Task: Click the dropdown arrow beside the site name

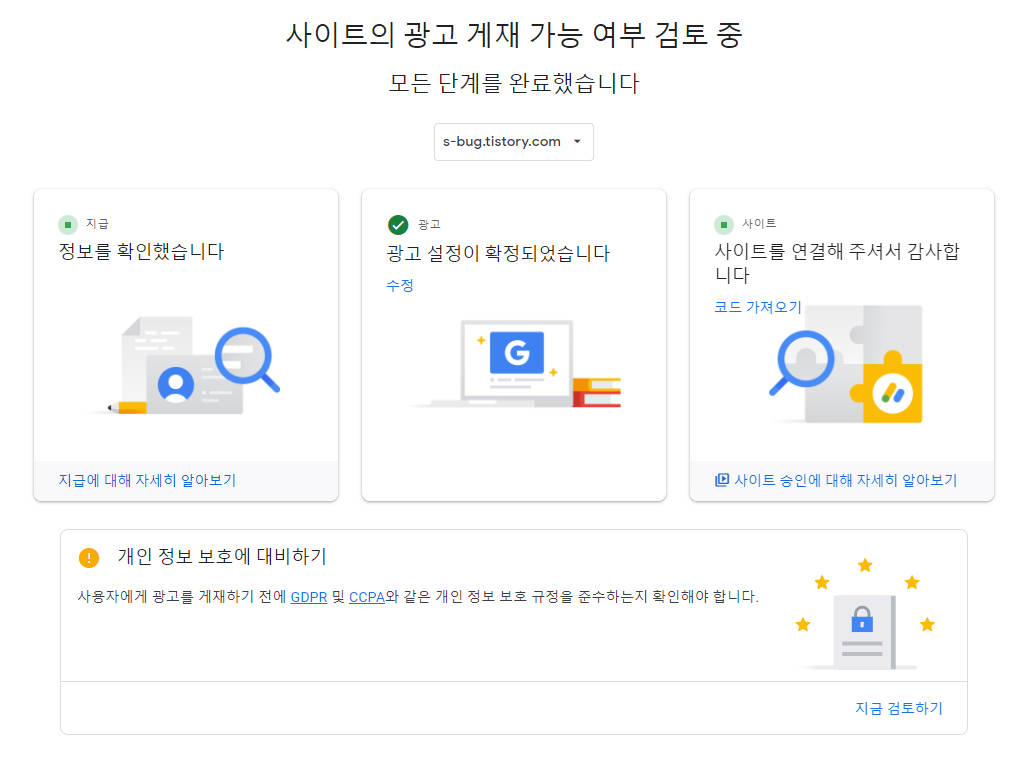Action: pyautogui.click(x=575, y=141)
